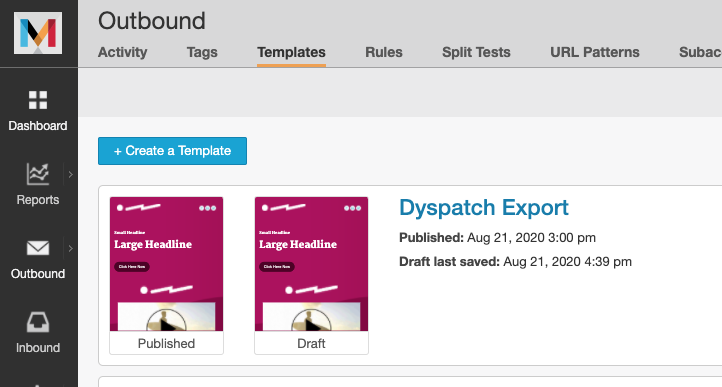Click the Reports sidebar label

[x=38, y=200]
